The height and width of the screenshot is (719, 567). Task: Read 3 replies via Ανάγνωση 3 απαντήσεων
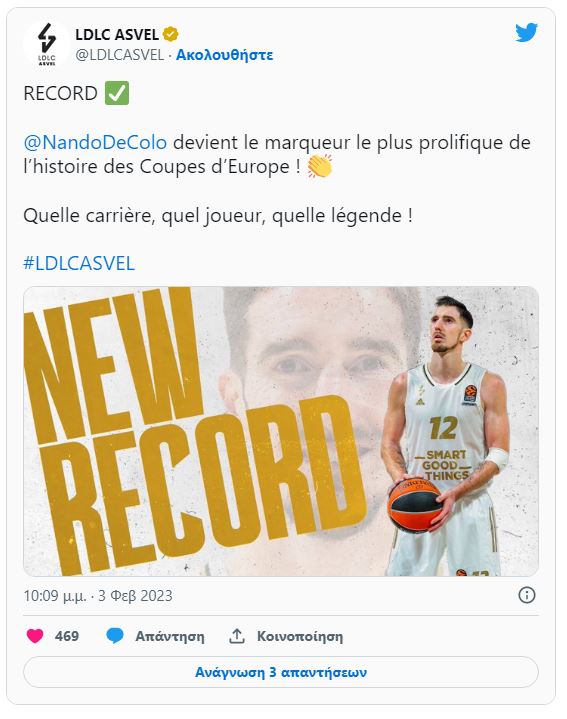coord(281,672)
